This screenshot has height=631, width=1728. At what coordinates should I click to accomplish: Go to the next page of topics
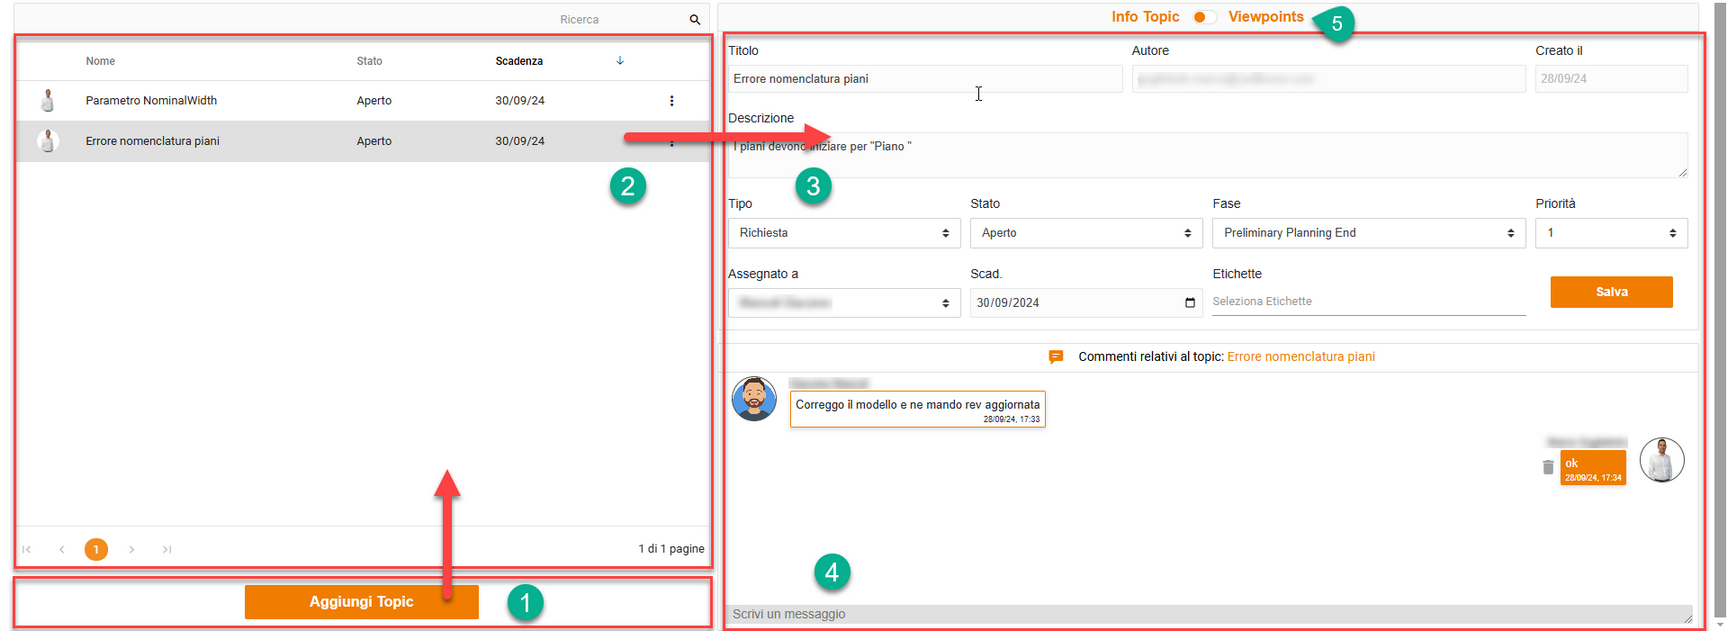(x=131, y=549)
